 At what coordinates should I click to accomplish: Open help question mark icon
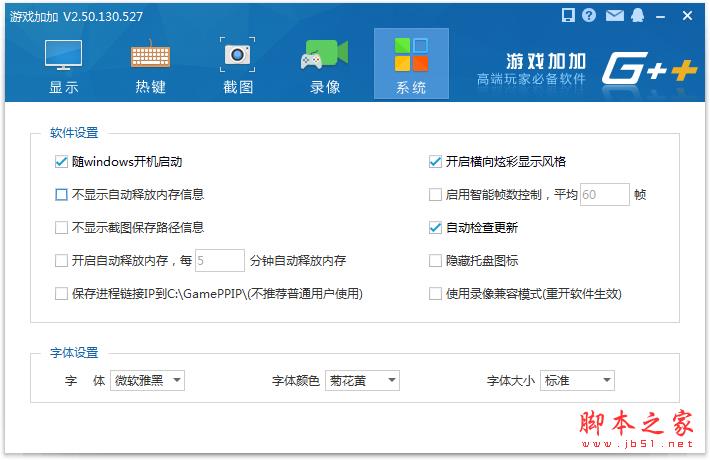(589, 15)
